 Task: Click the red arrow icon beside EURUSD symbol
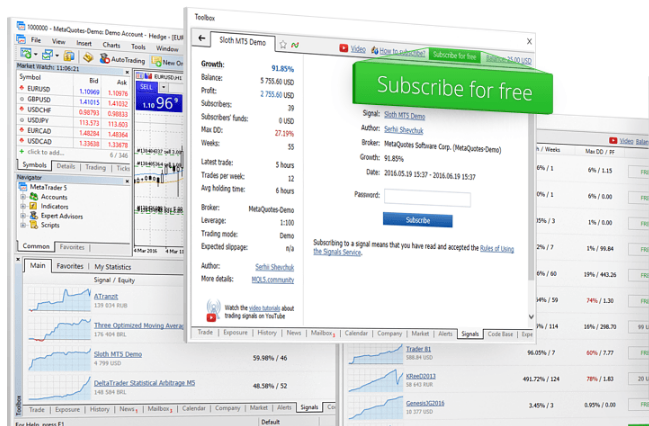(22, 88)
